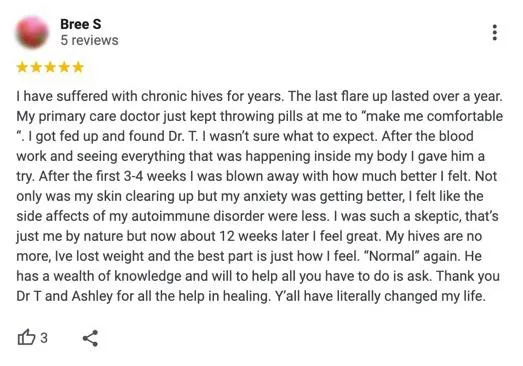Click the phrase "12 weeks later"
The image size is (523, 366).
coord(264,236)
